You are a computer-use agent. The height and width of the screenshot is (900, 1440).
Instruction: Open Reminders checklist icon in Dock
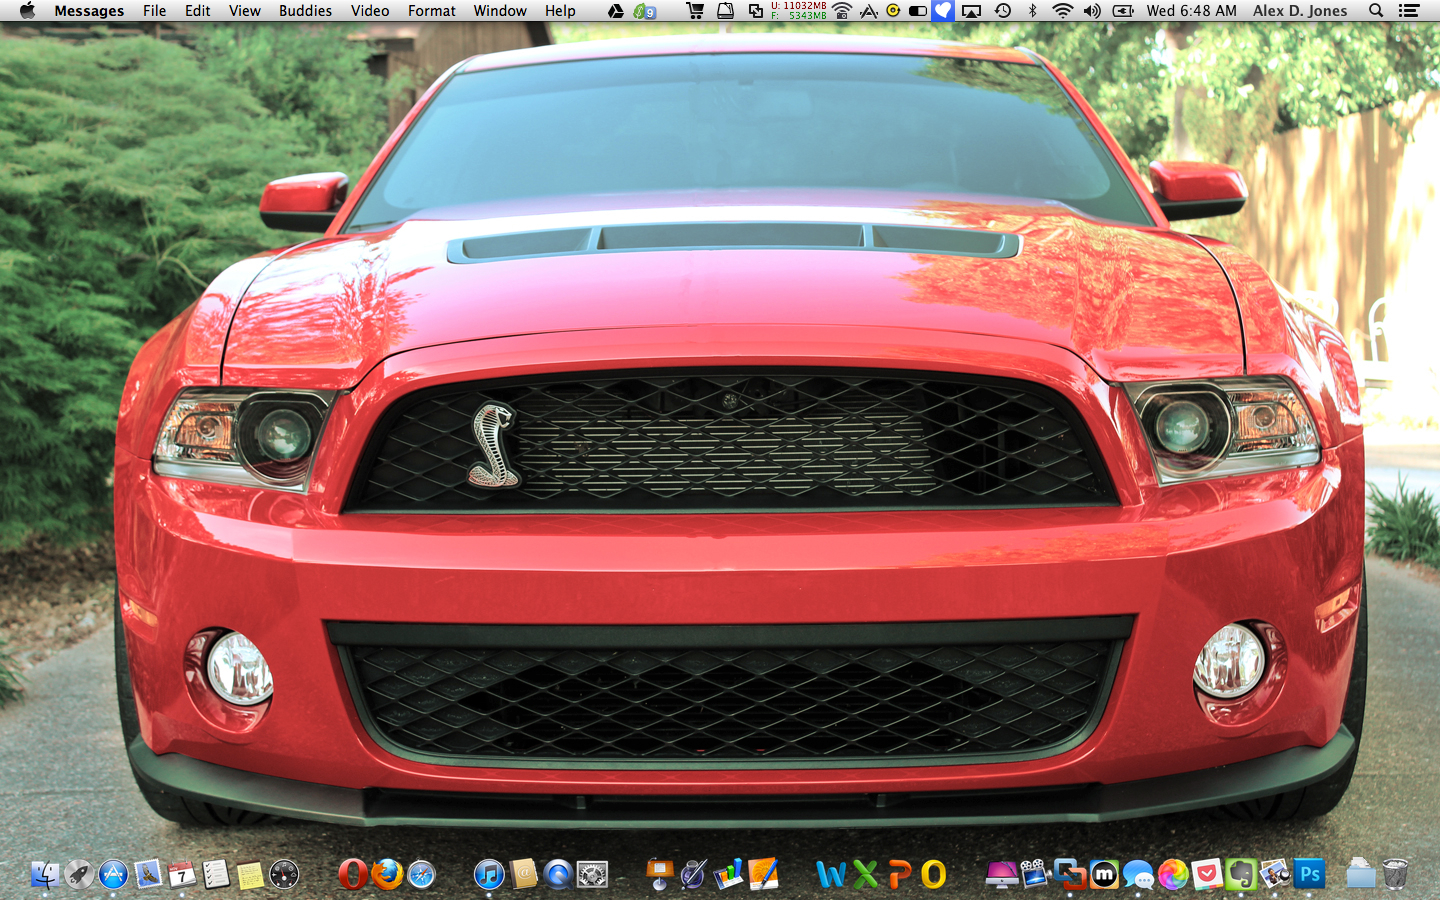[x=216, y=875]
